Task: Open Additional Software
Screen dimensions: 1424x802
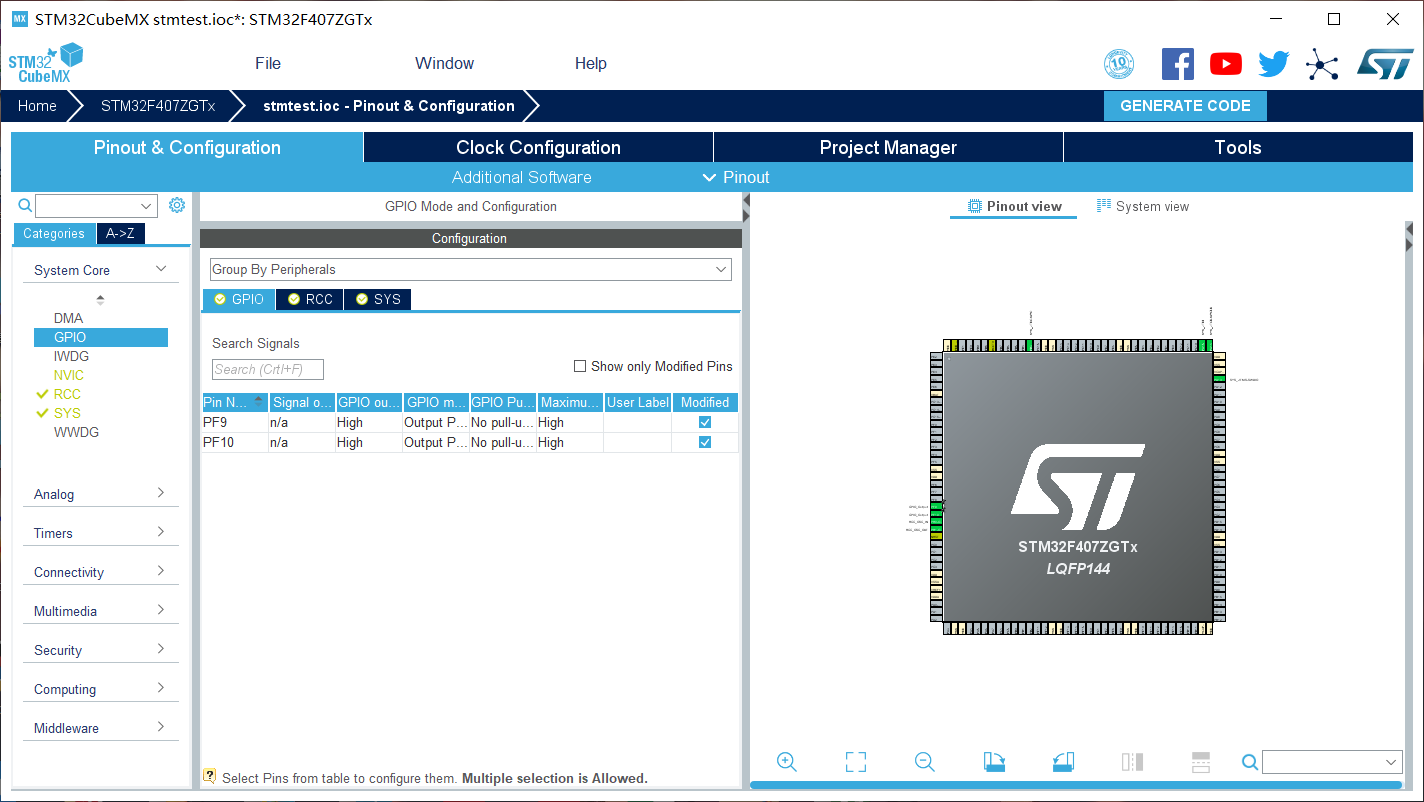Action: 522,177
